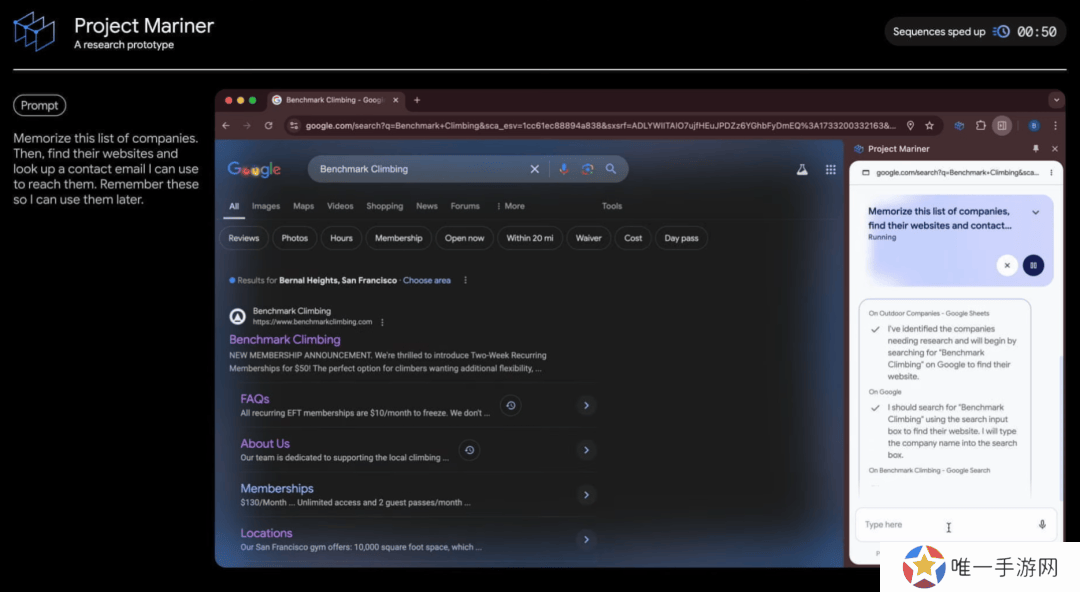Screen dimensions: 1080x592
Task: Open the three-dot menu beside Choose area
Action: click(x=466, y=280)
